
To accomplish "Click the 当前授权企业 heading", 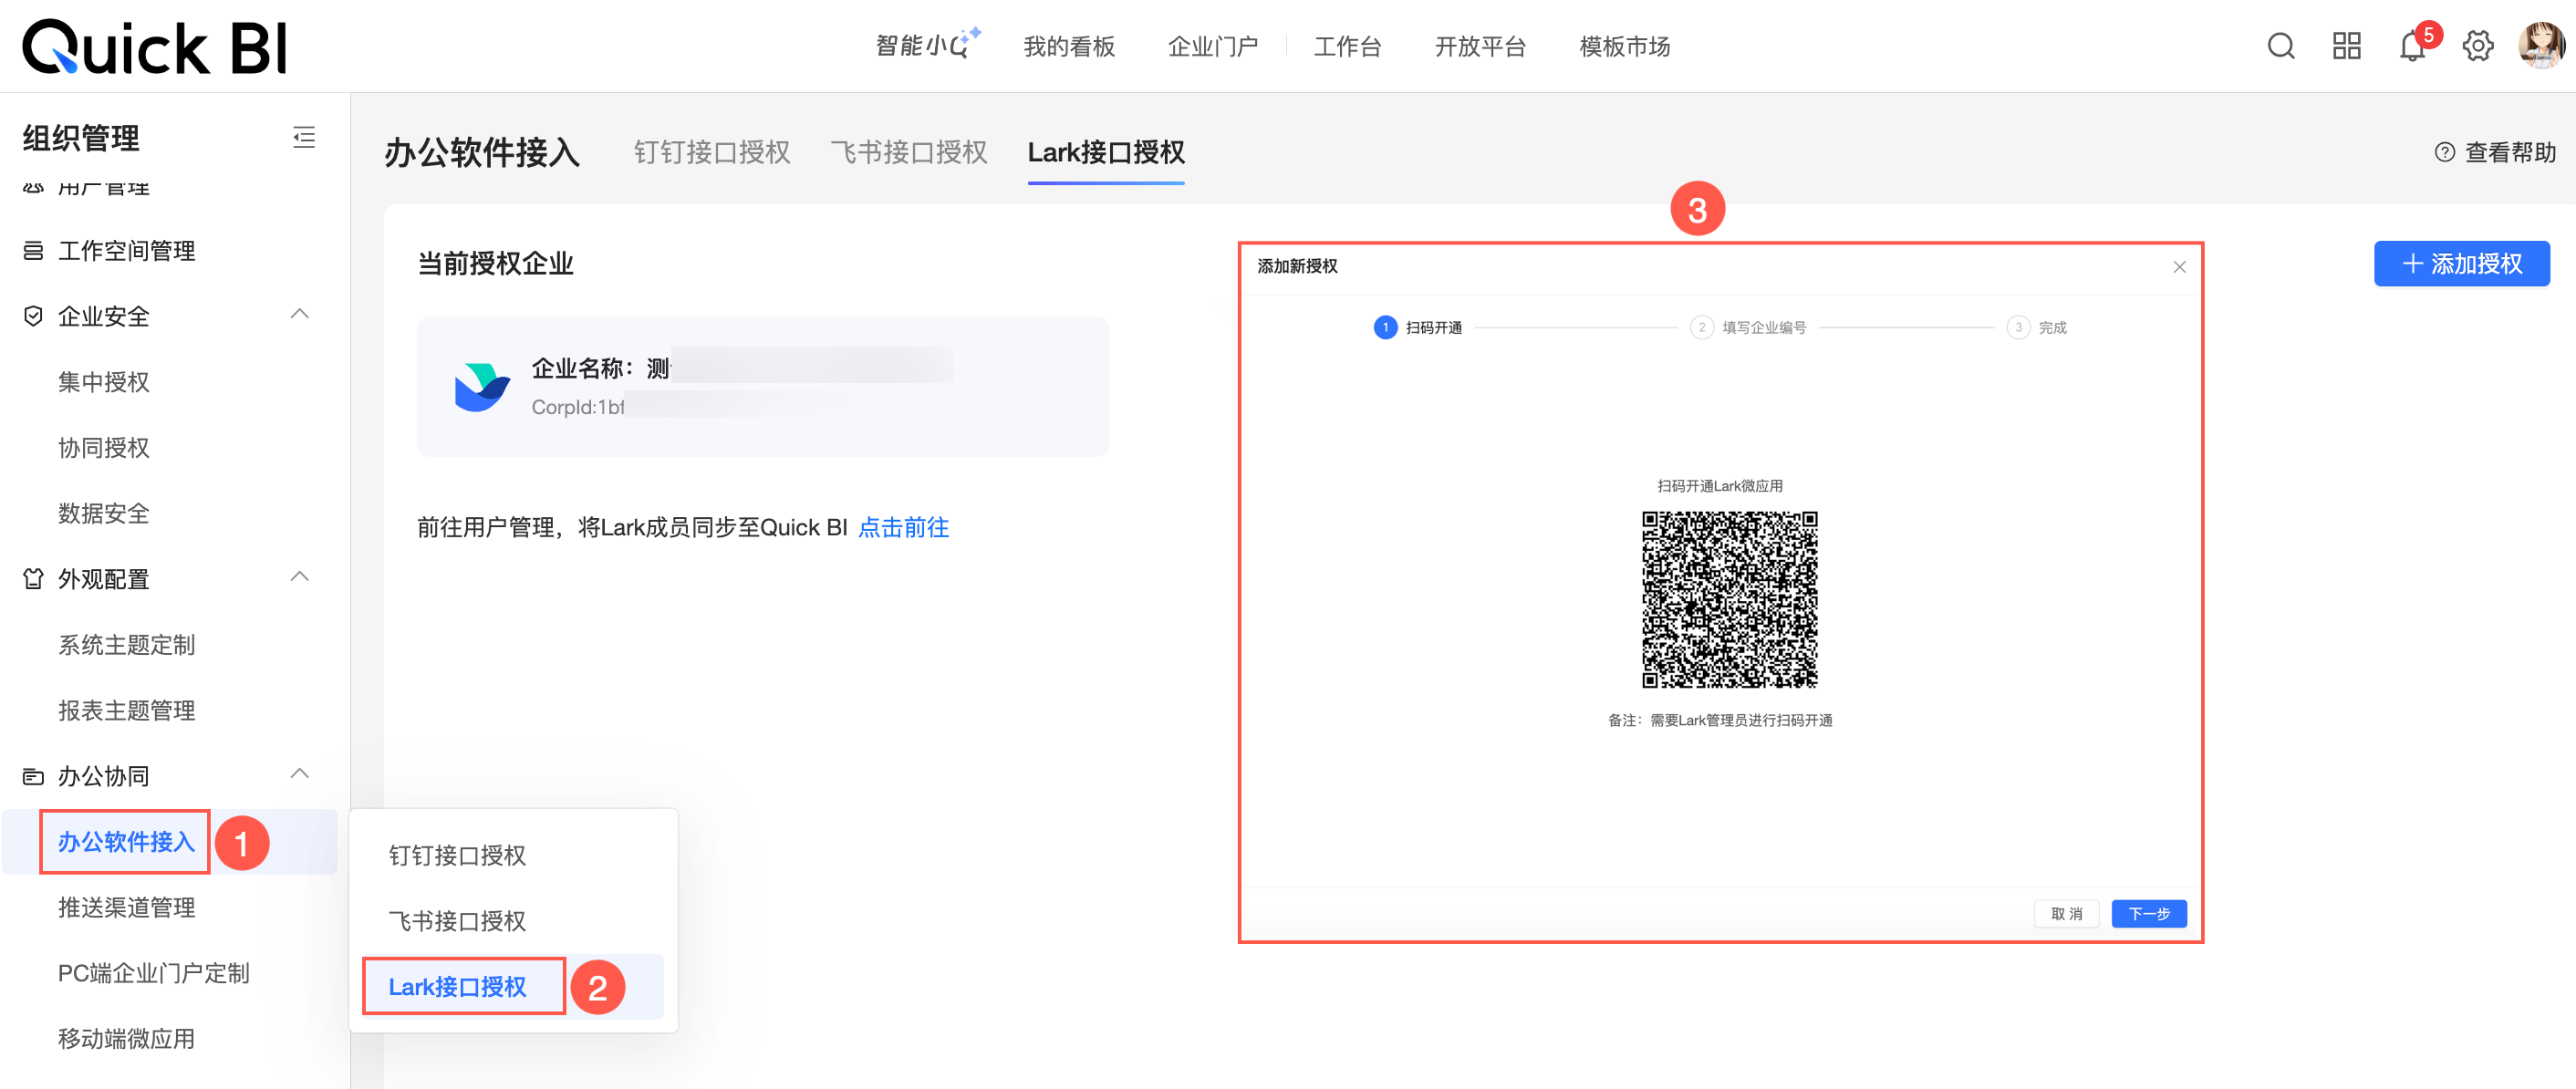I will (495, 264).
